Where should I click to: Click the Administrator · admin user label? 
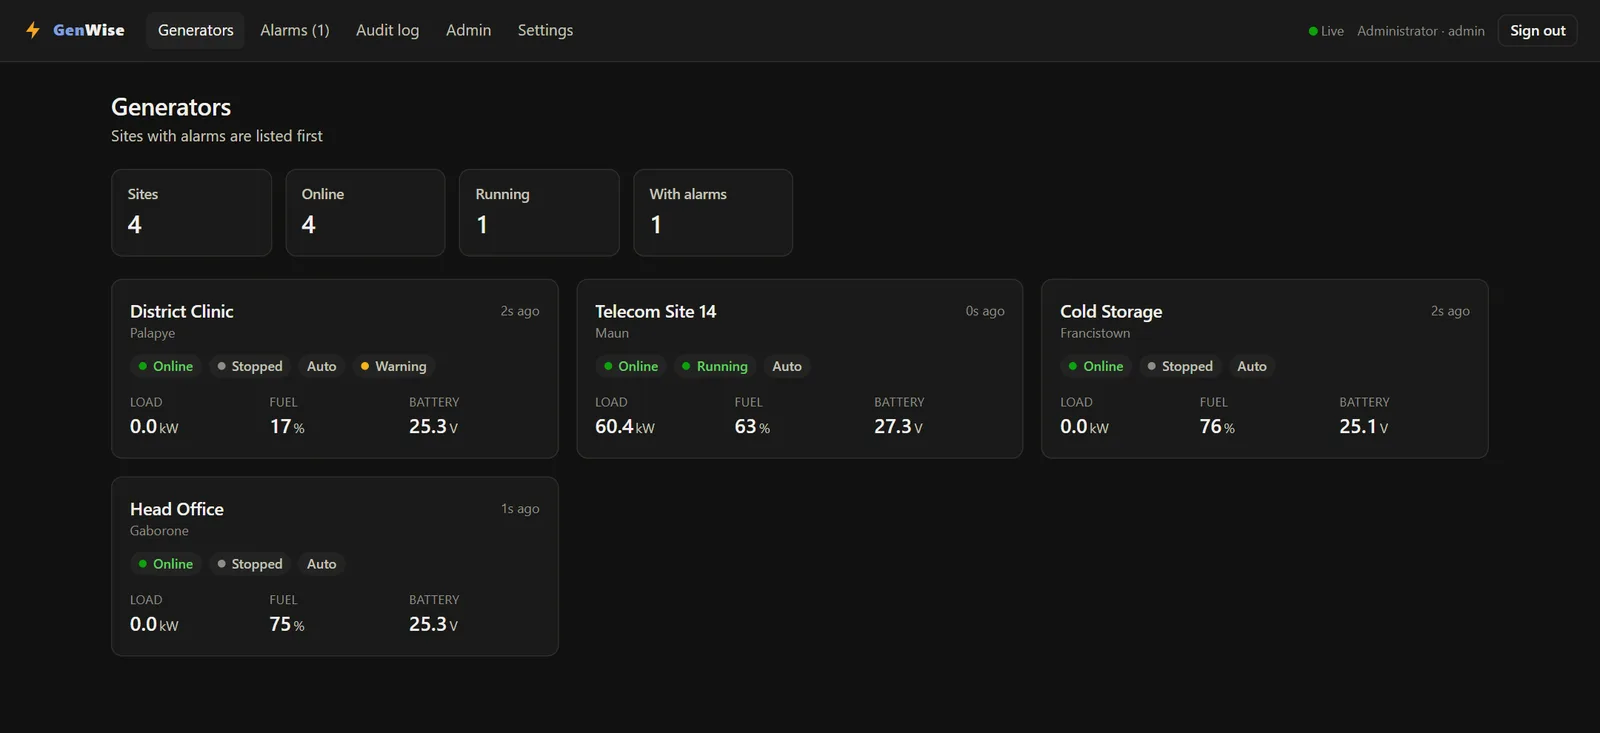click(x=1421, y=31)
